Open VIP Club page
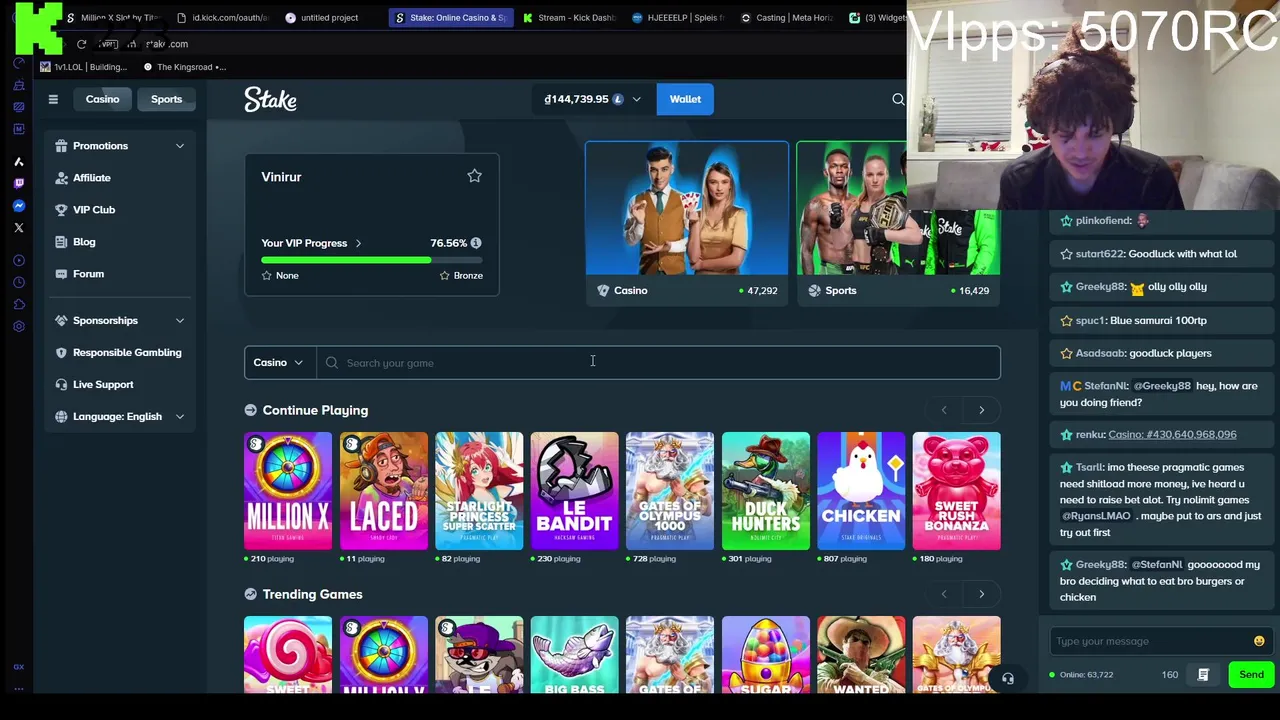The image size is (1280, 720). click(93, 209)
